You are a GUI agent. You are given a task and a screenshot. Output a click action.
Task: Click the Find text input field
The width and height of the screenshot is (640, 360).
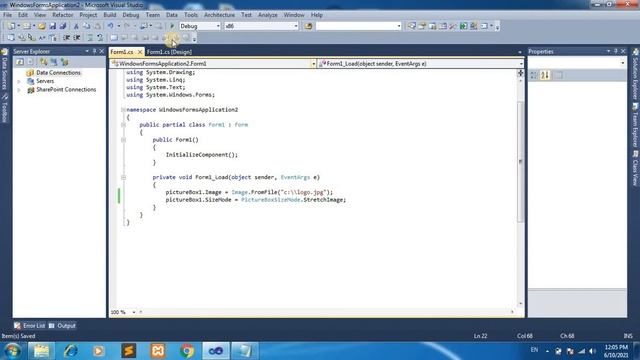click(x=356, y=26)
